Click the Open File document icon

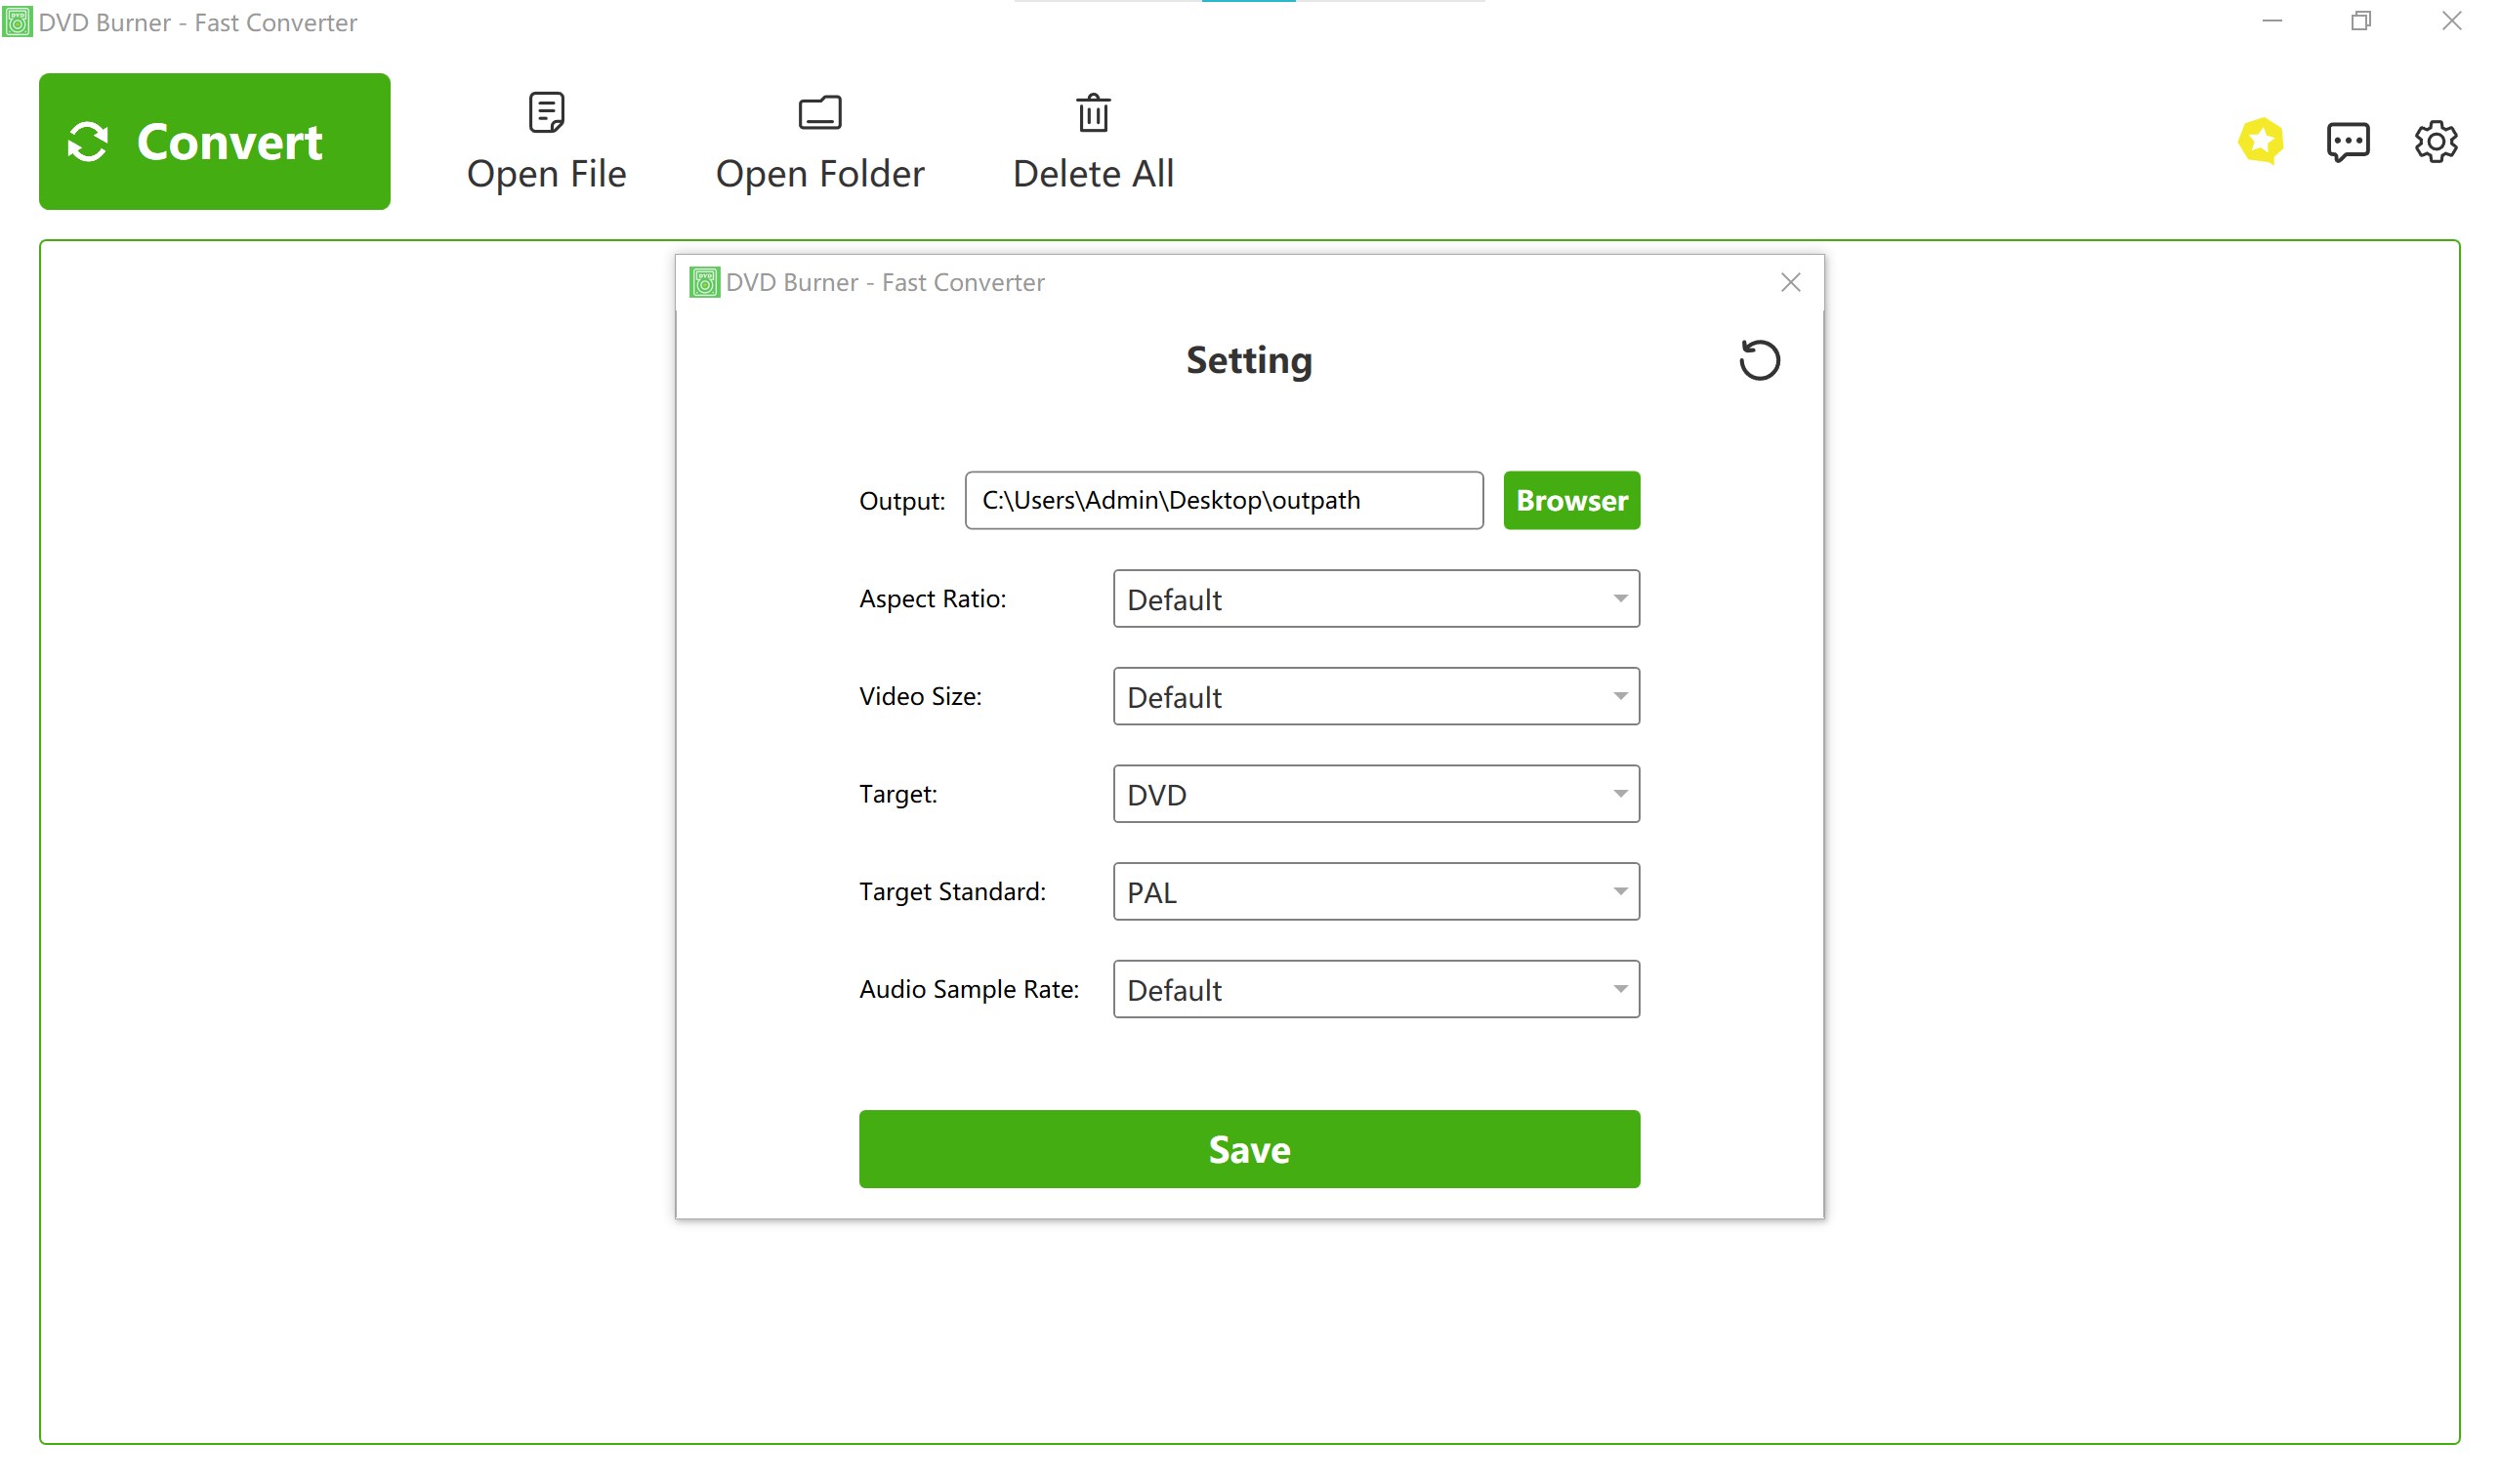[546, 113]
